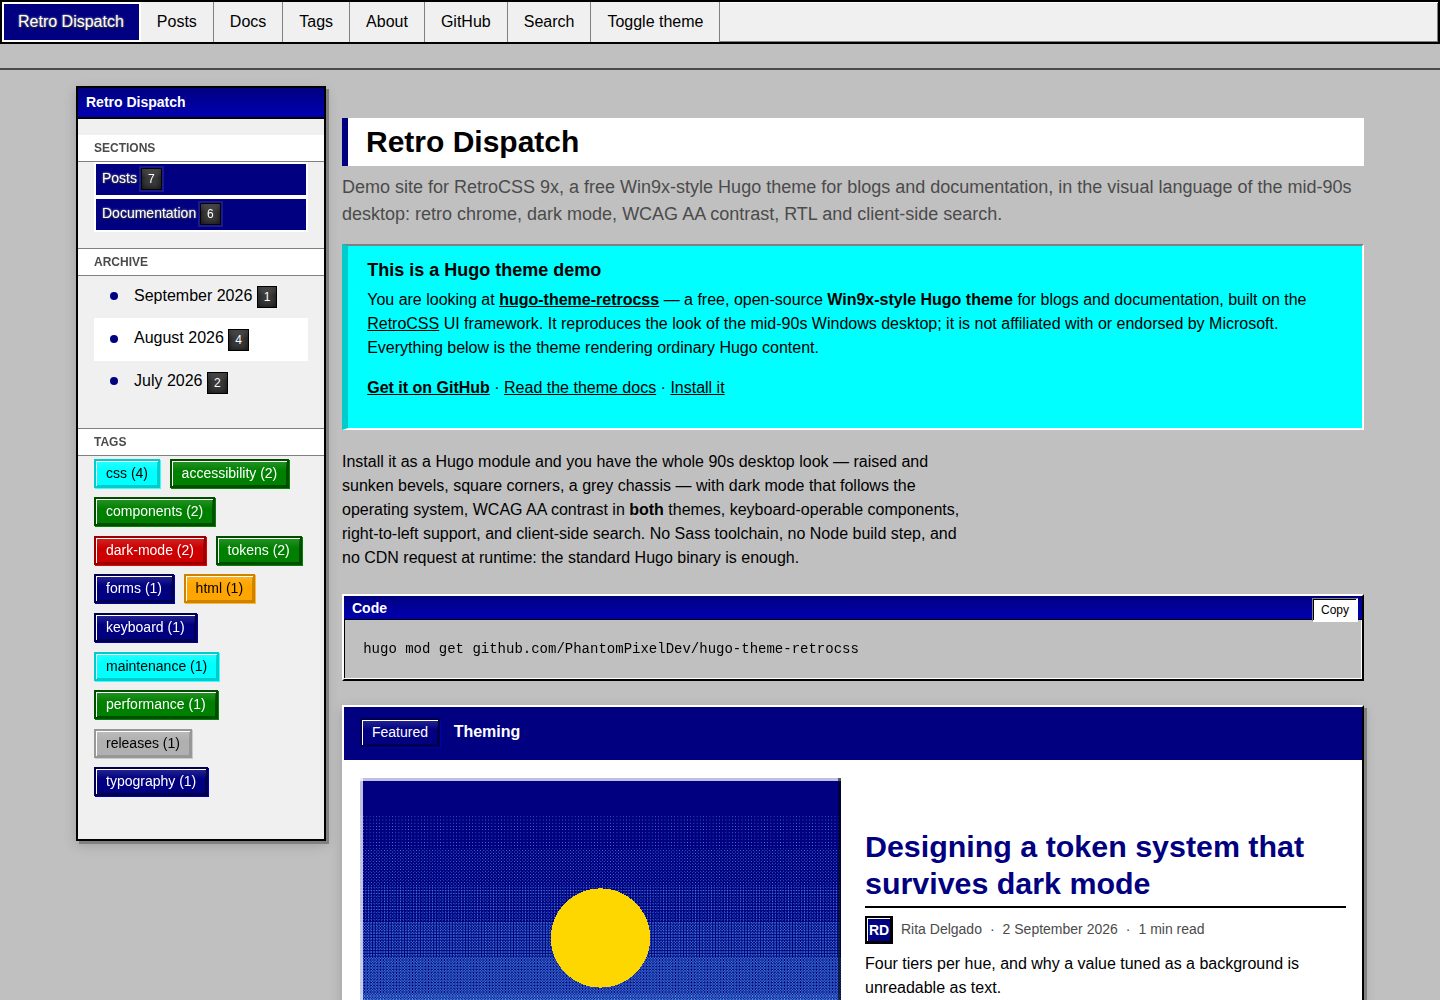The height and width of the screenshot is (1000, 1440).
Task: Open Search in the top navigation
Action: coord(549,21)
